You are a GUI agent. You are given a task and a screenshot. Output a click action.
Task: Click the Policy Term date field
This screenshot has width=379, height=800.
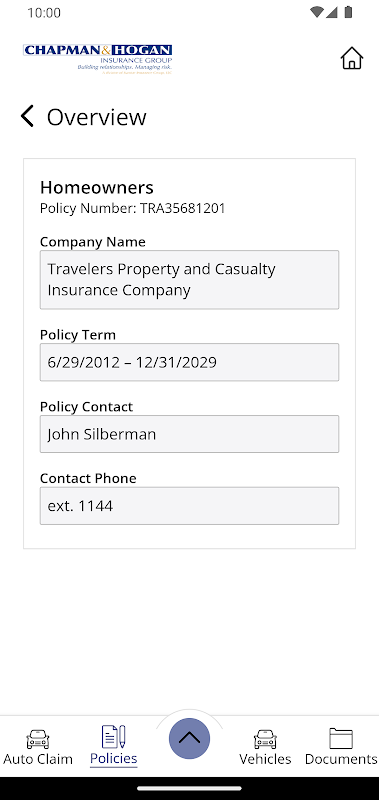click(x=189, y=362)
